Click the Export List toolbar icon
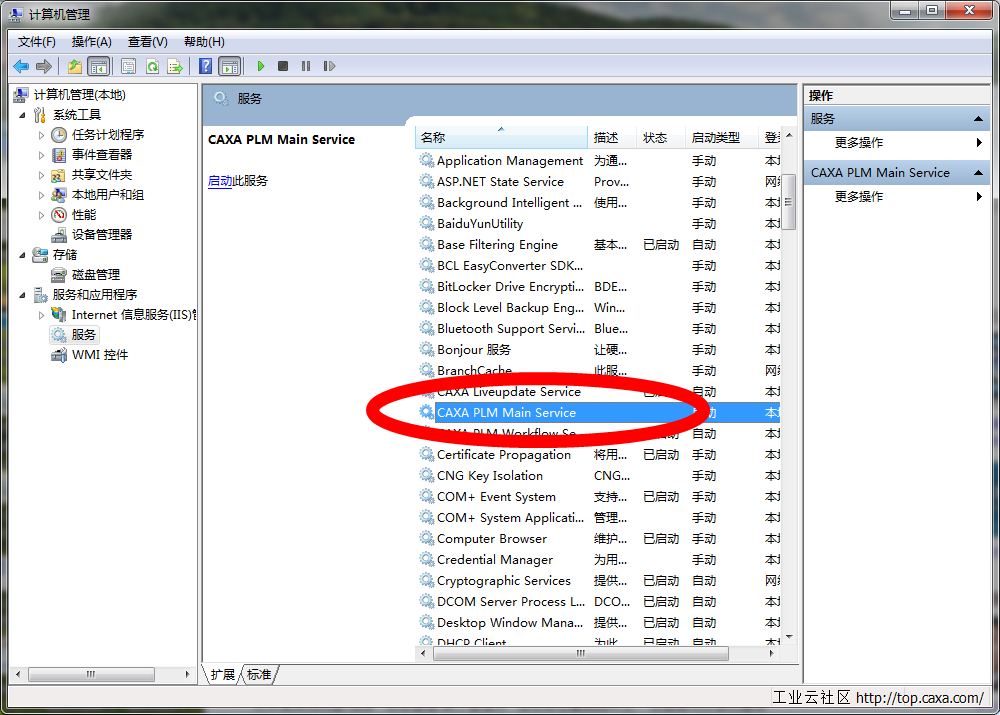The width and height of the screenshot is (1000, 715). pos(175,66)
